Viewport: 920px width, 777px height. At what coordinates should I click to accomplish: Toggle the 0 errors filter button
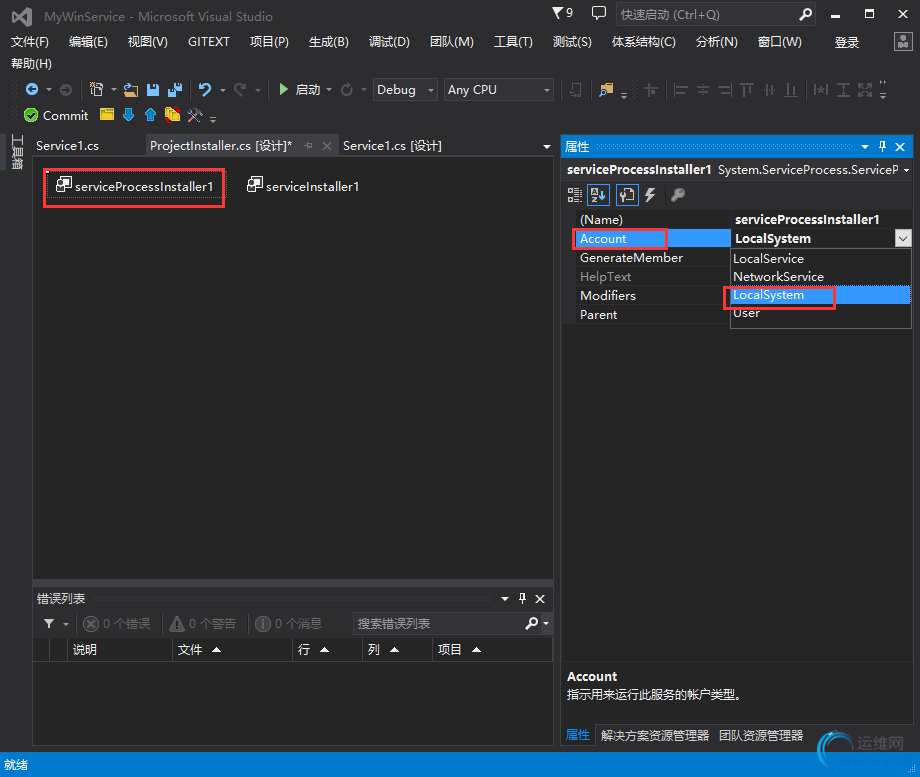pos(117,624)
